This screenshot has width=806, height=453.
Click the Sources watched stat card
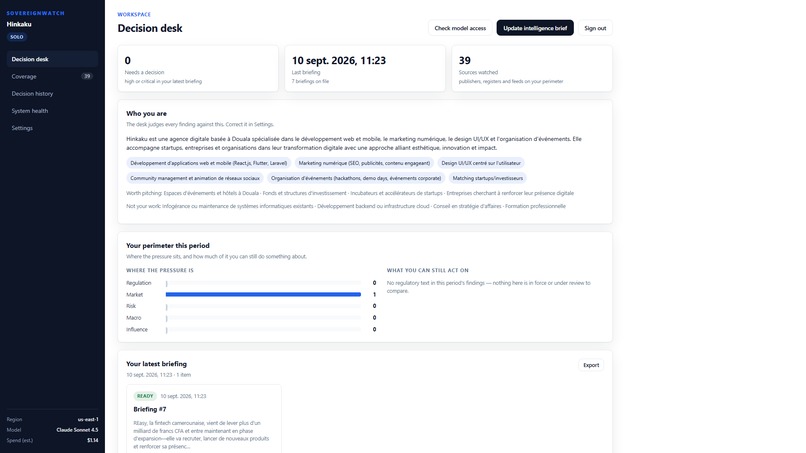[x=532, y=68]
